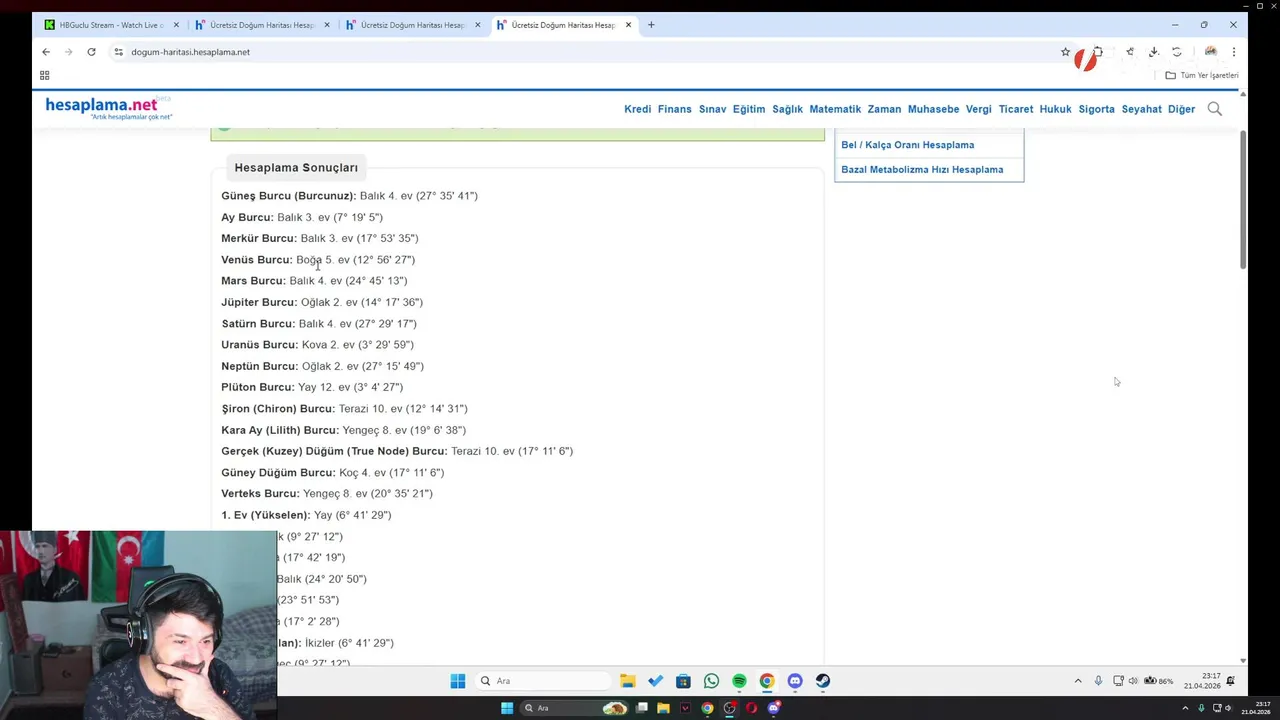Open Discord on white taskbar
Image resolution: width=1280 pixels, height=720 pixels.
[795, 681]
